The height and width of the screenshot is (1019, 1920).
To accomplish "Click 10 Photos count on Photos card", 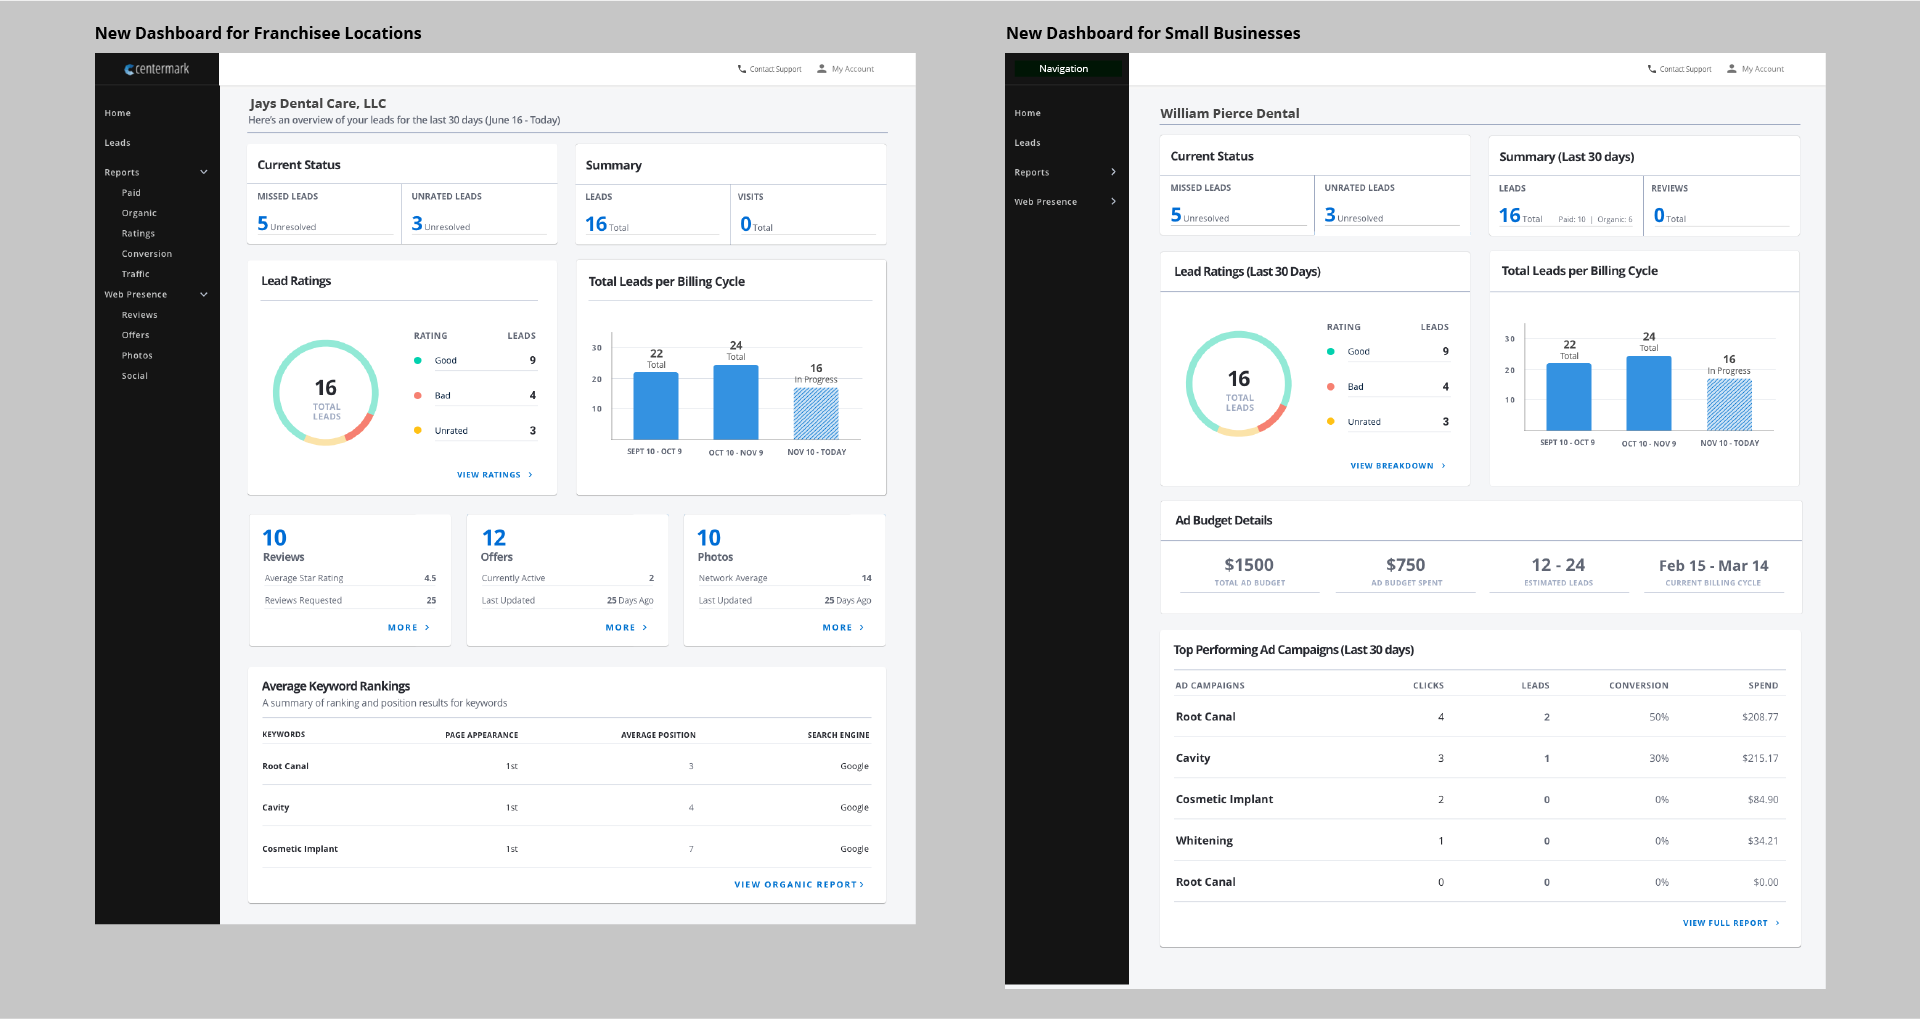I will [709, 538].
